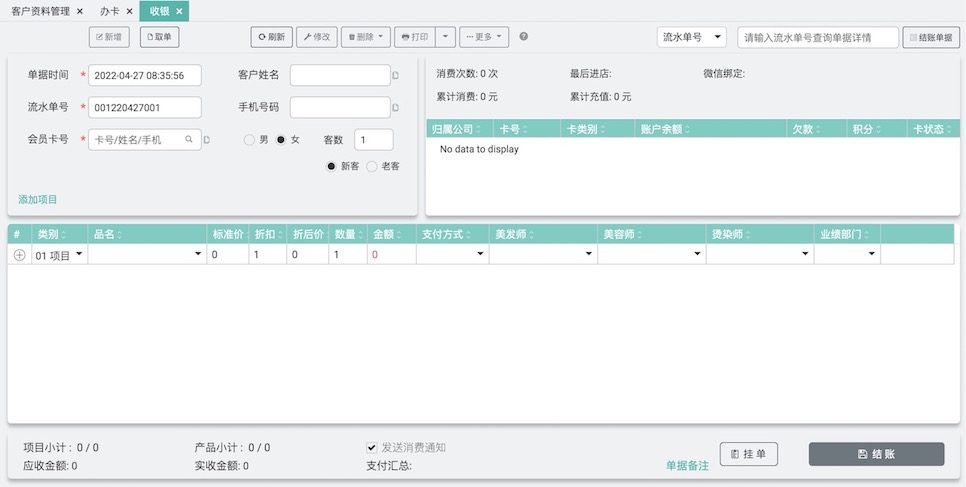
Task: Open the 删除 dropdown
Action: coord(366,37)
